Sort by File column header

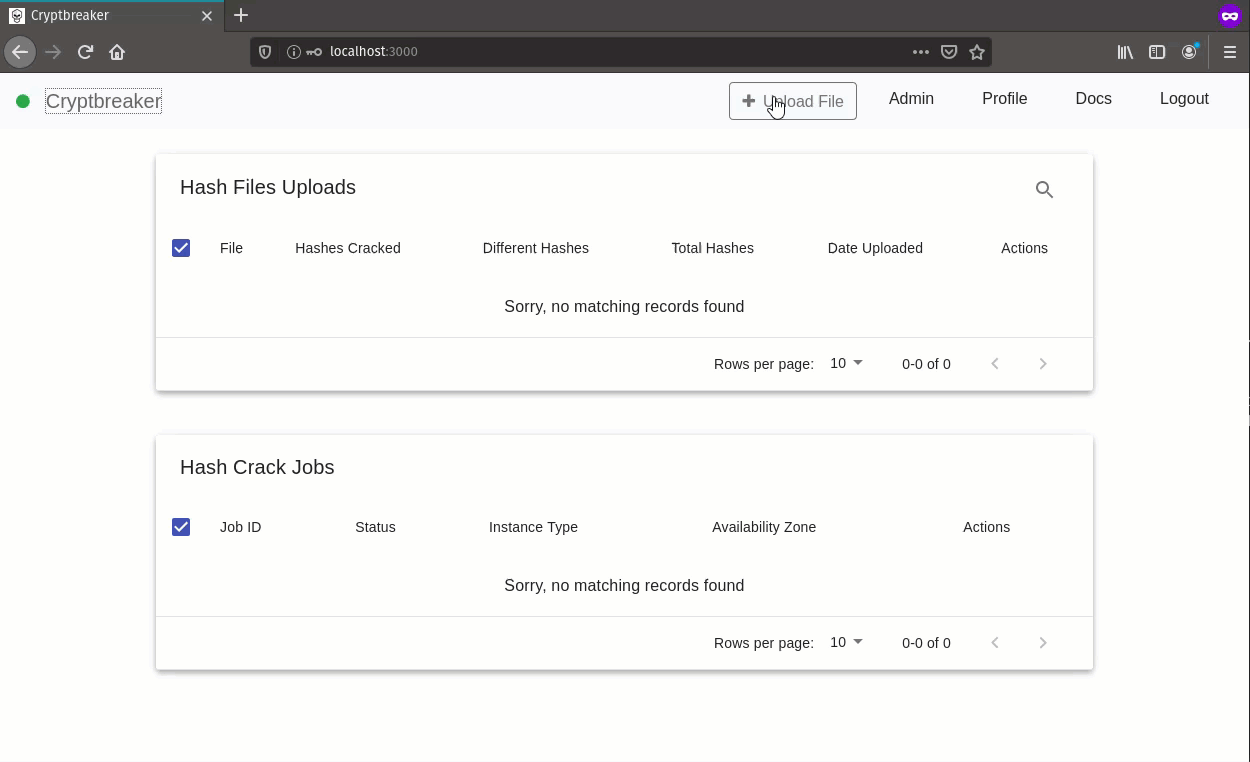[x=231, y=248]
